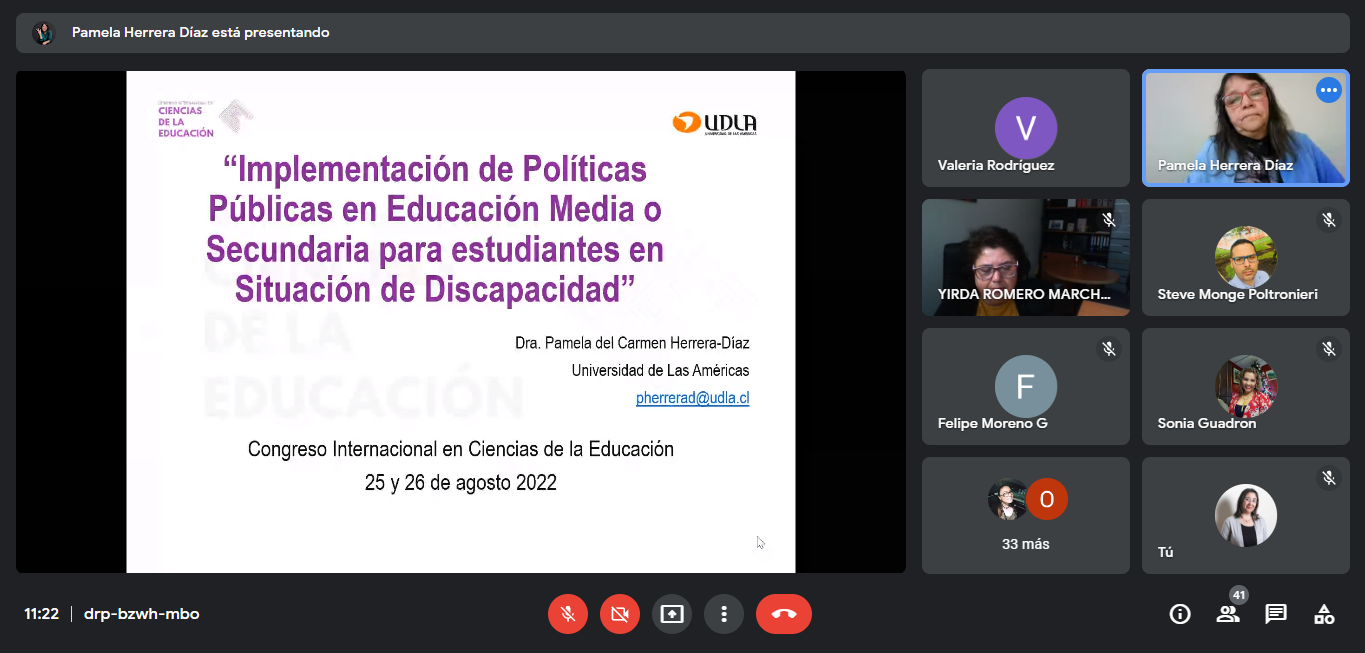Viewport: 1365px width, 653px height.
Task: Open meeting details info icon
Action: tap(1180, 614)
